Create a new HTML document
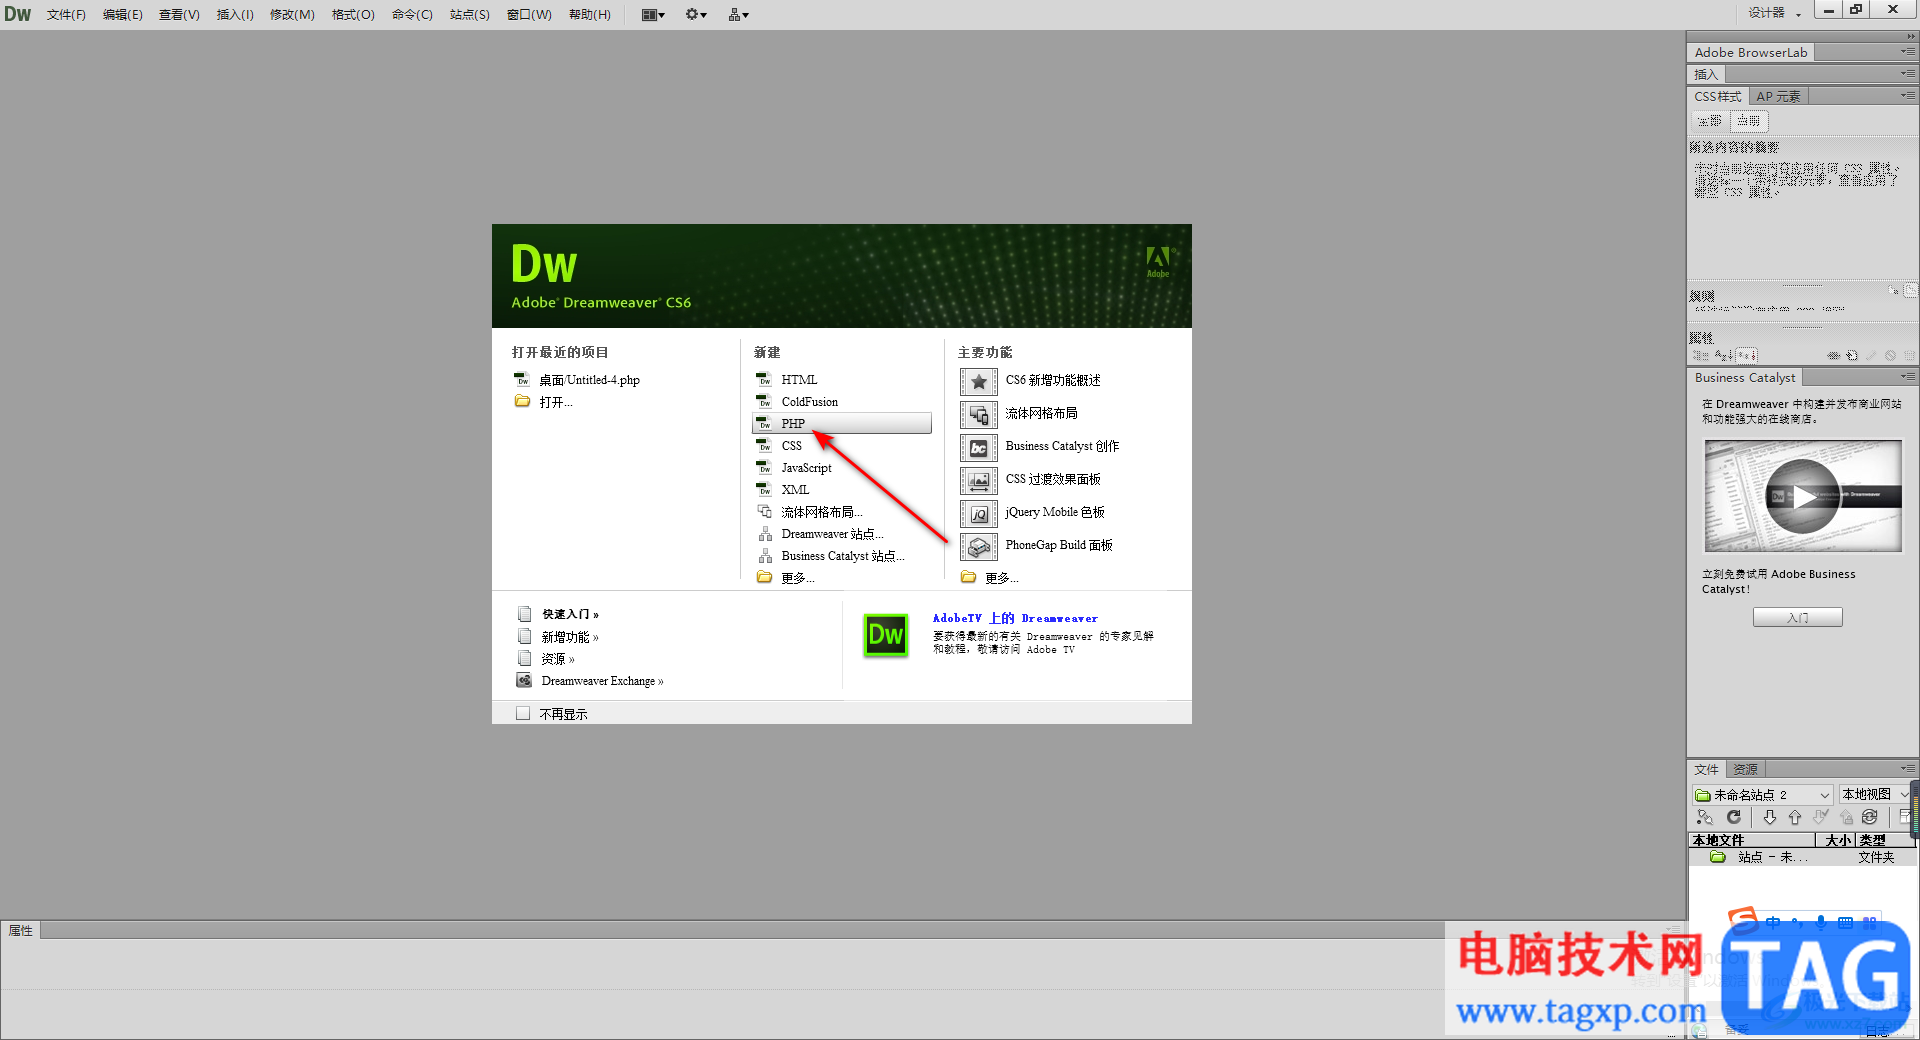 click(799, 380)
